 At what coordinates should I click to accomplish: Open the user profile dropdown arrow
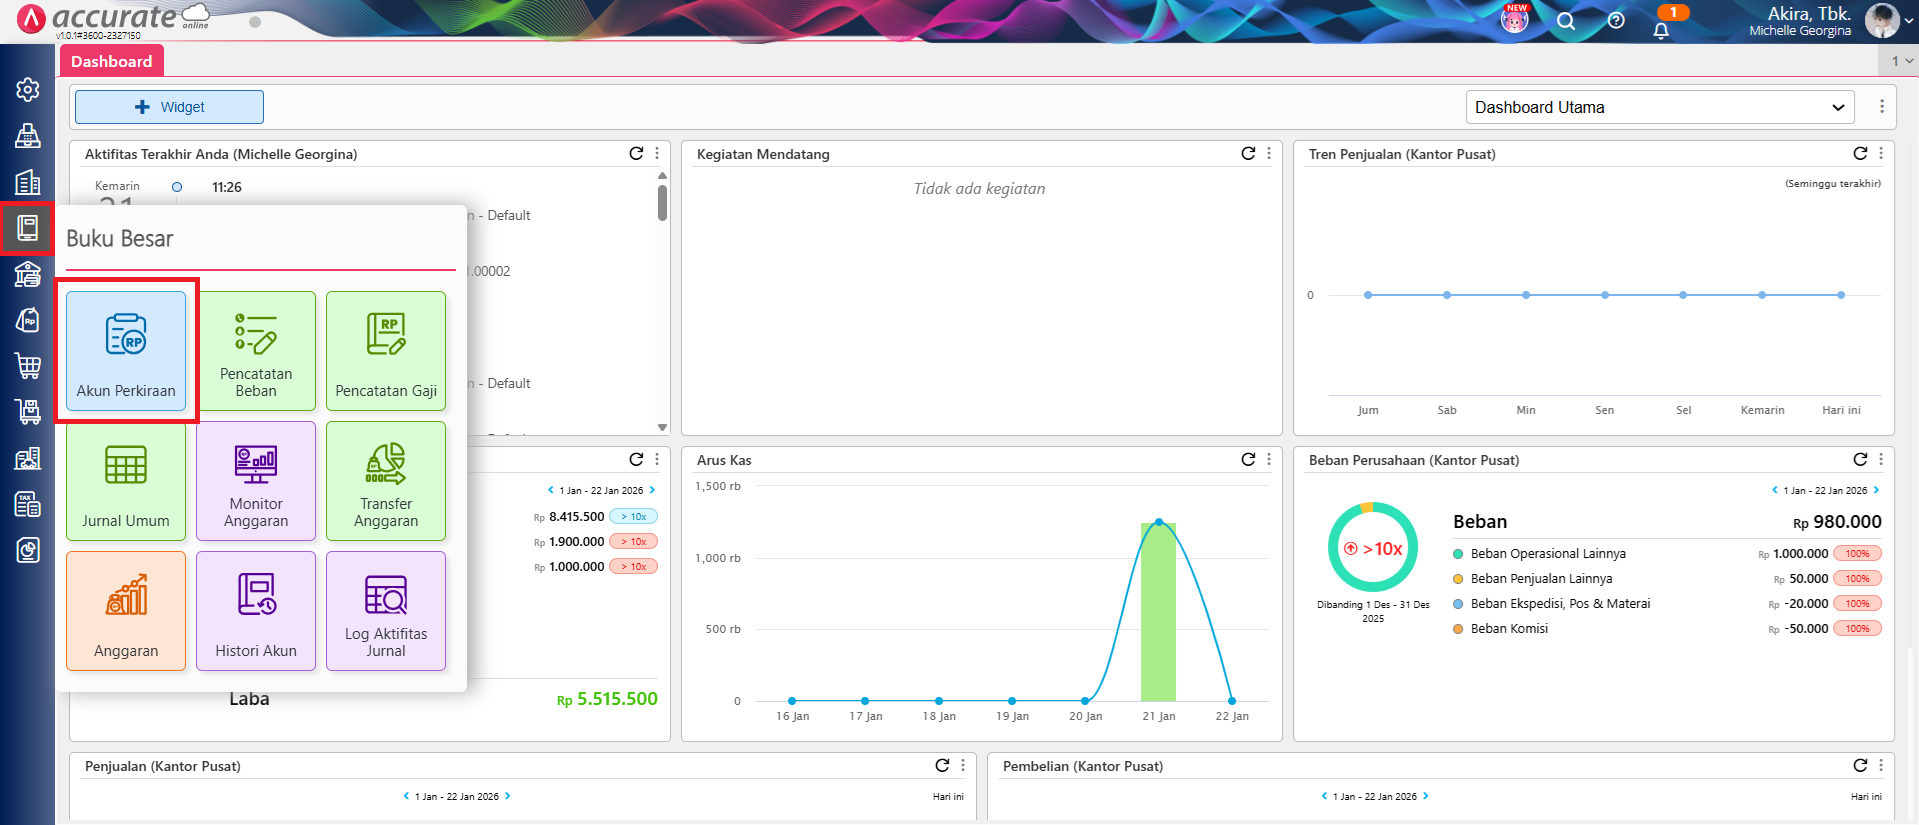click(x=1908, y=21)
